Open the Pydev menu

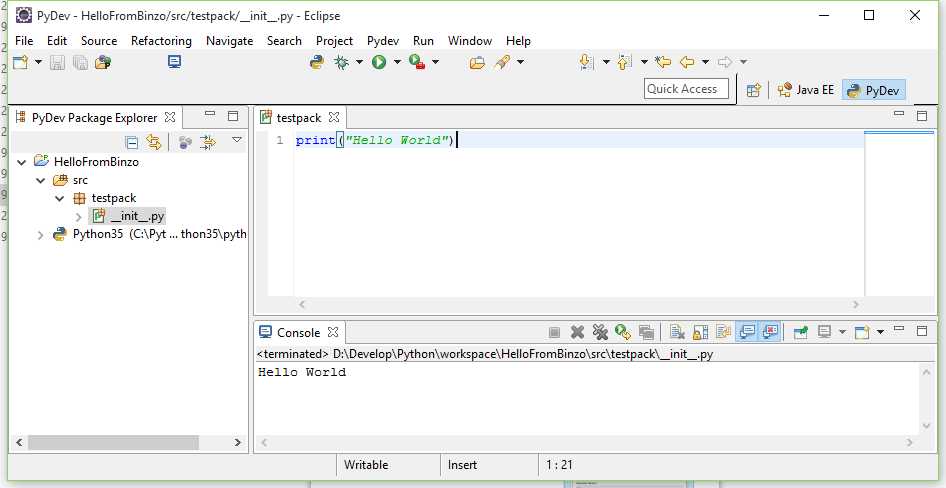[383, 40]
